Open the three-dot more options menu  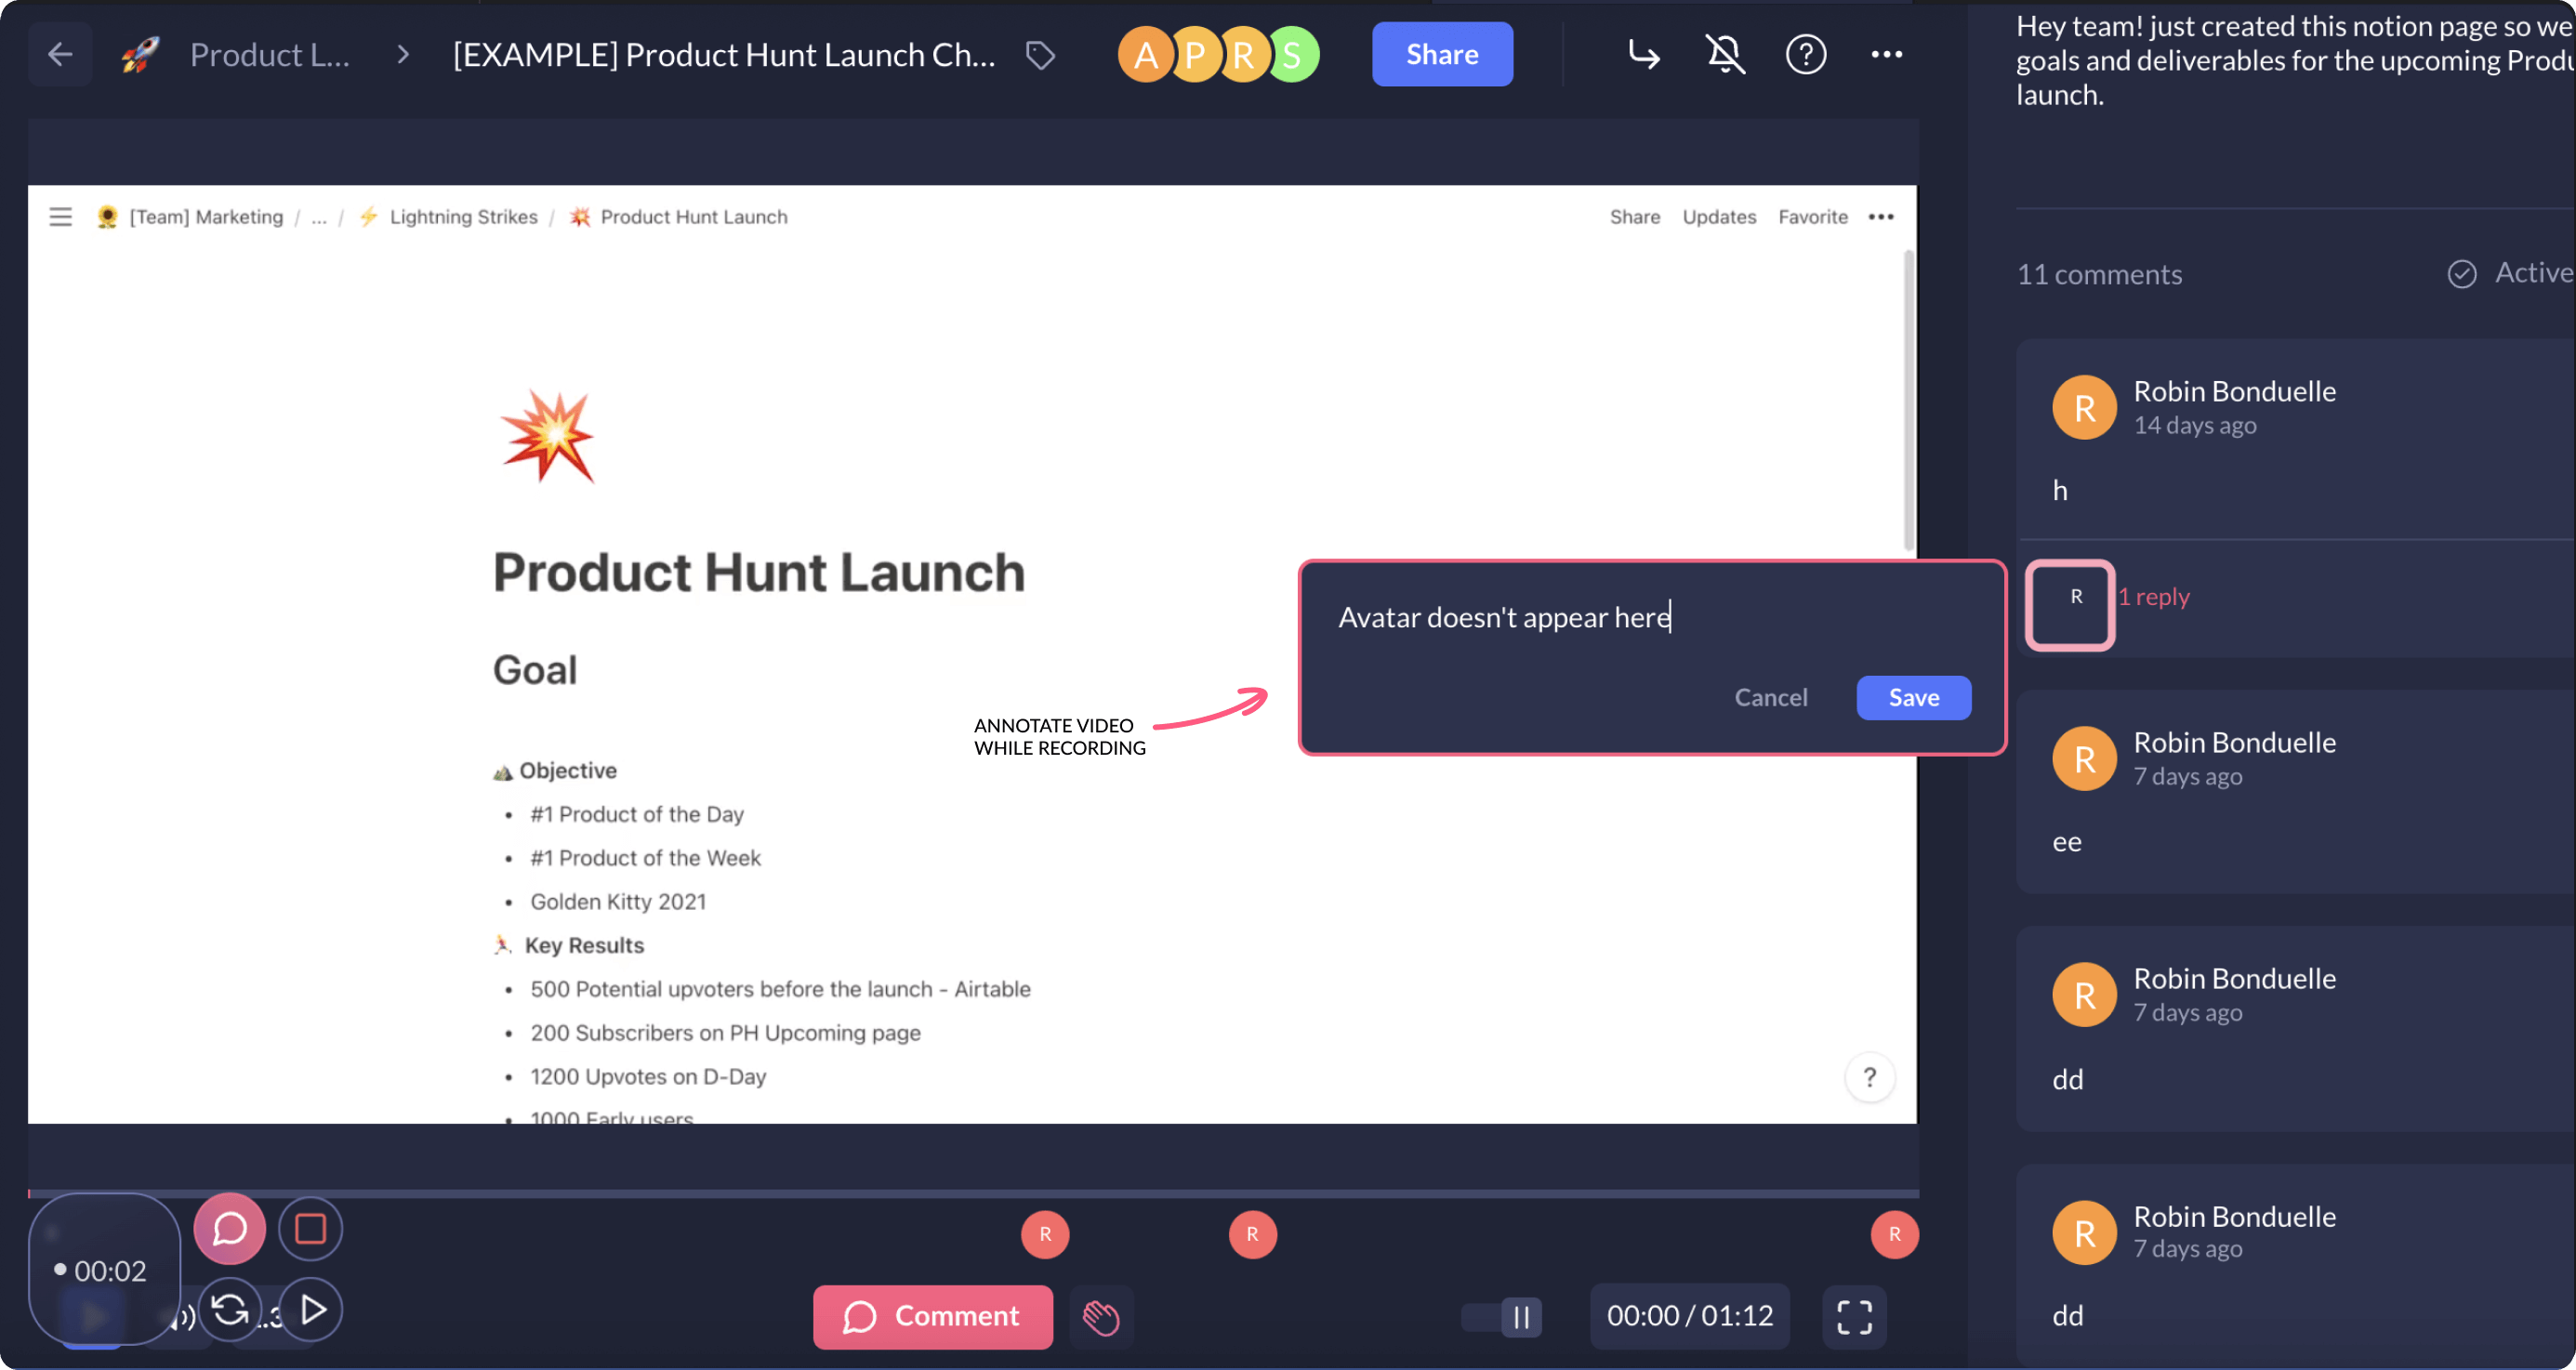pos(1887,54)
